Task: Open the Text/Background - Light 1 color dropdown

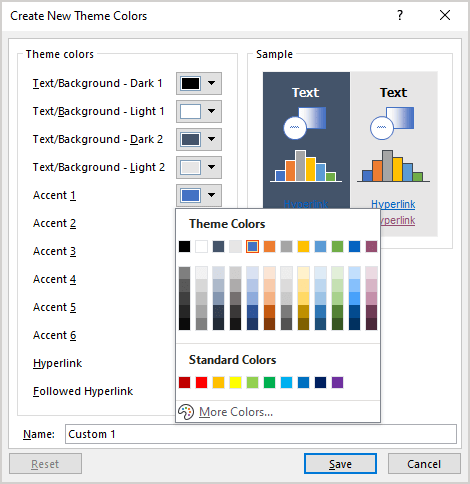Action: (x=199, y=111)
